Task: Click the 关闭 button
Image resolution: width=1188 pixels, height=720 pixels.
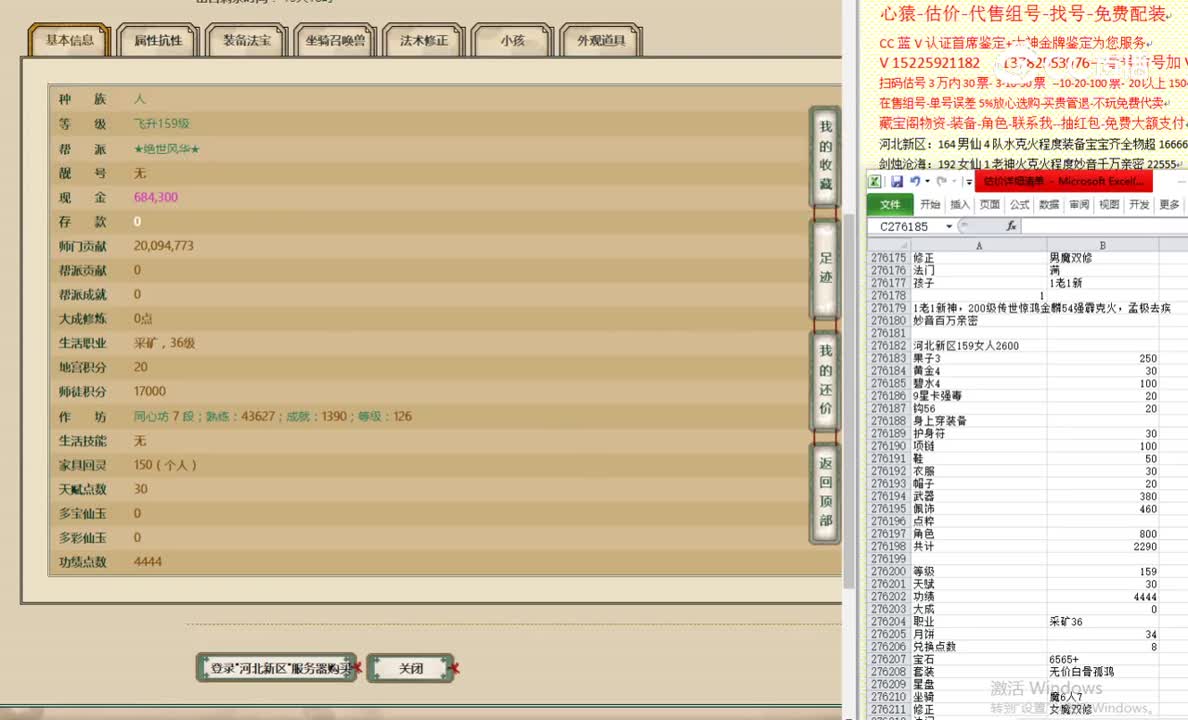Action: (x=411, y=668)
